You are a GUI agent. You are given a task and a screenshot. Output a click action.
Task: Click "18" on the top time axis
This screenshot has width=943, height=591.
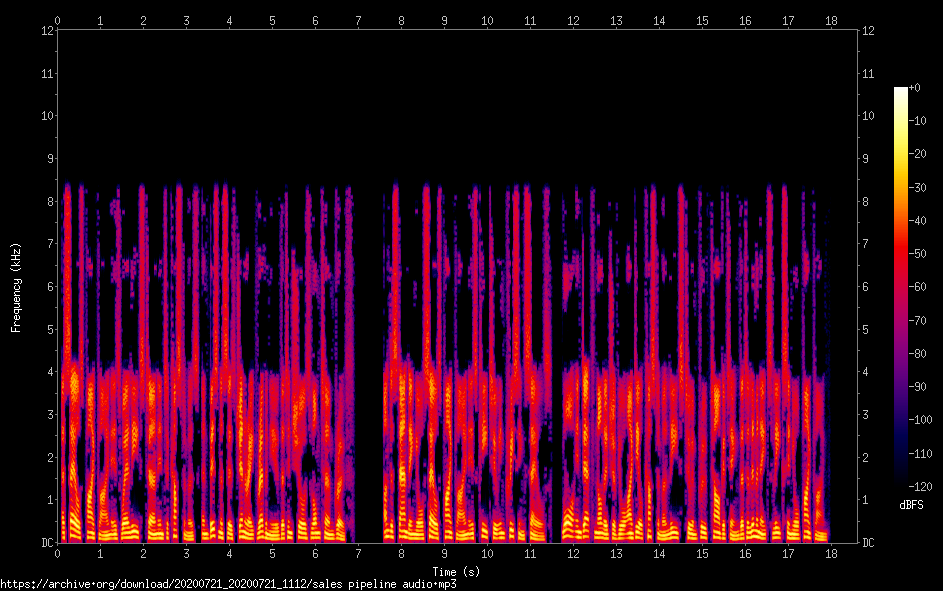(831, 20)
